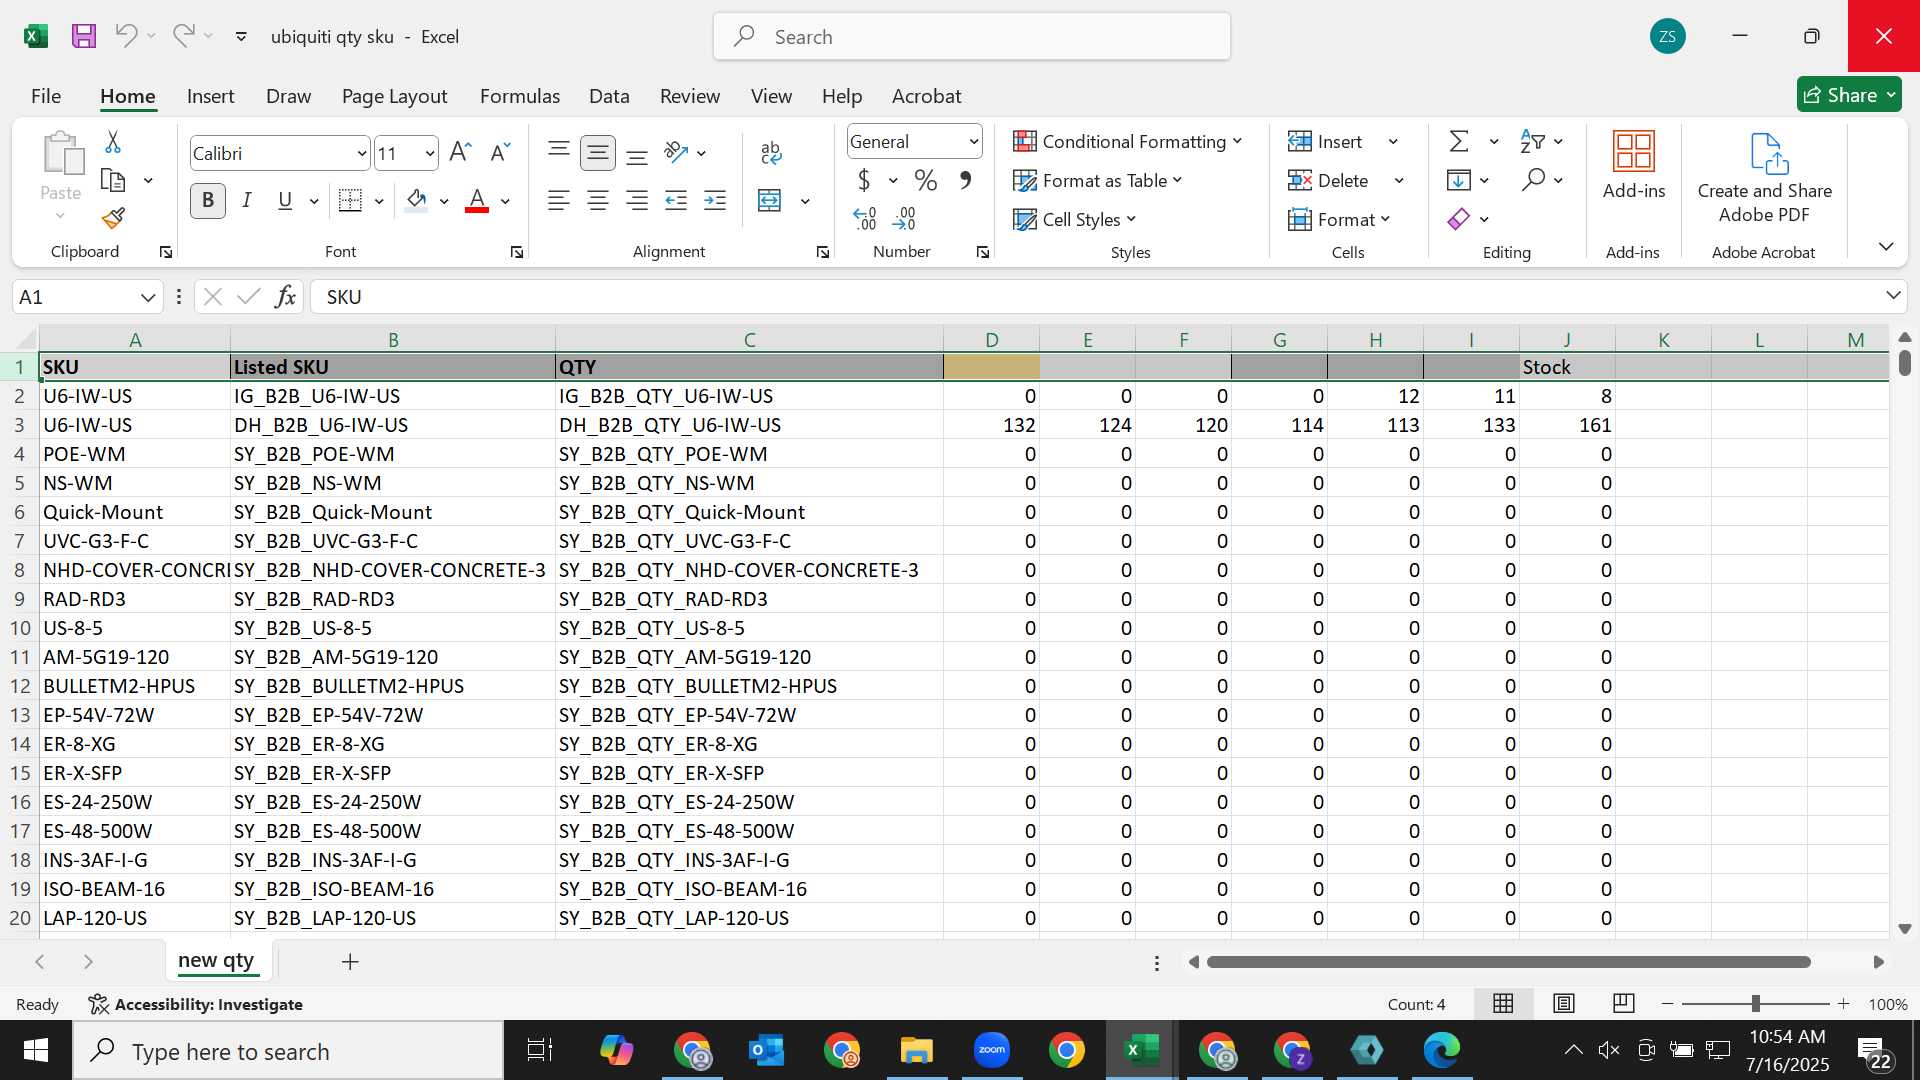Align text to the right
Image resolution: width=1920 pixels, height=1080 pixels.
point(636,201)
